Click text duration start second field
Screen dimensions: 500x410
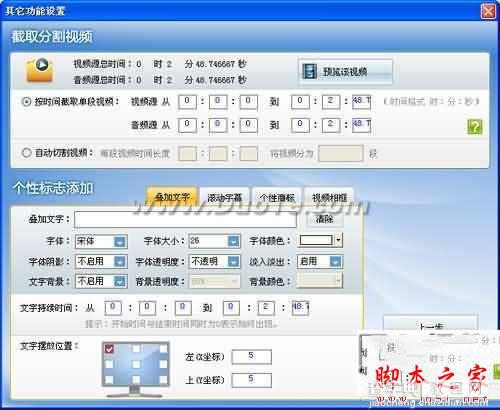point(183,308)
